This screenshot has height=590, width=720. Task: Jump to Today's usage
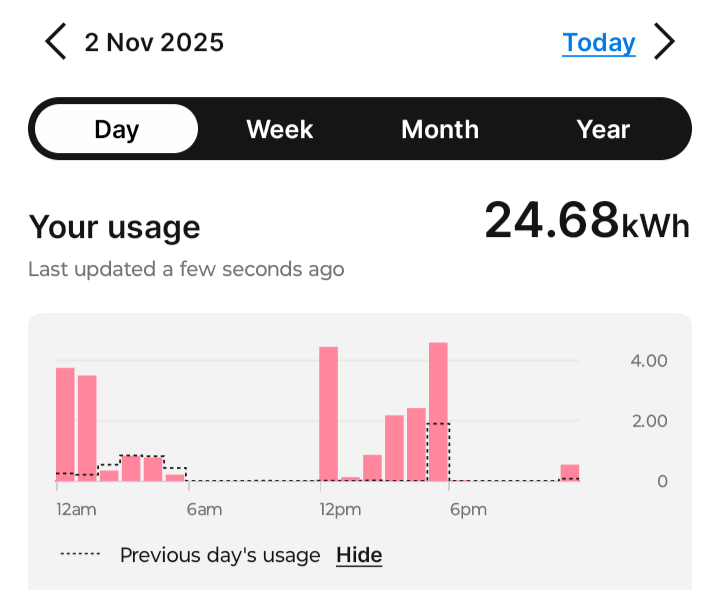599,43
